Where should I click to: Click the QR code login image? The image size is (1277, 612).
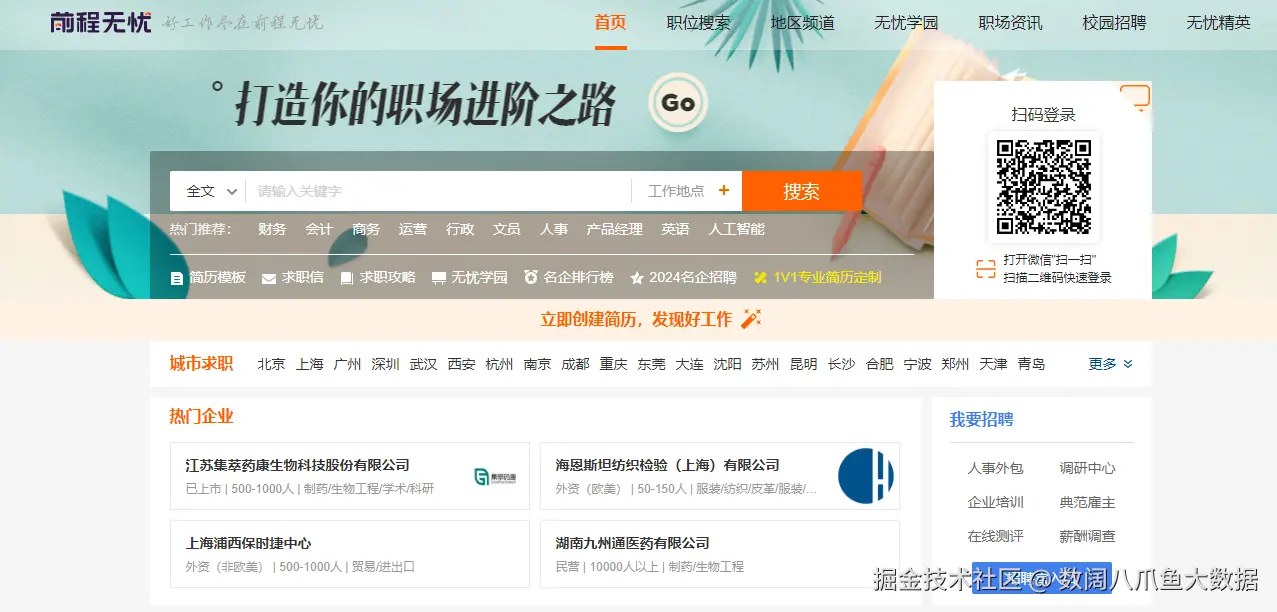click(1043, 186)
